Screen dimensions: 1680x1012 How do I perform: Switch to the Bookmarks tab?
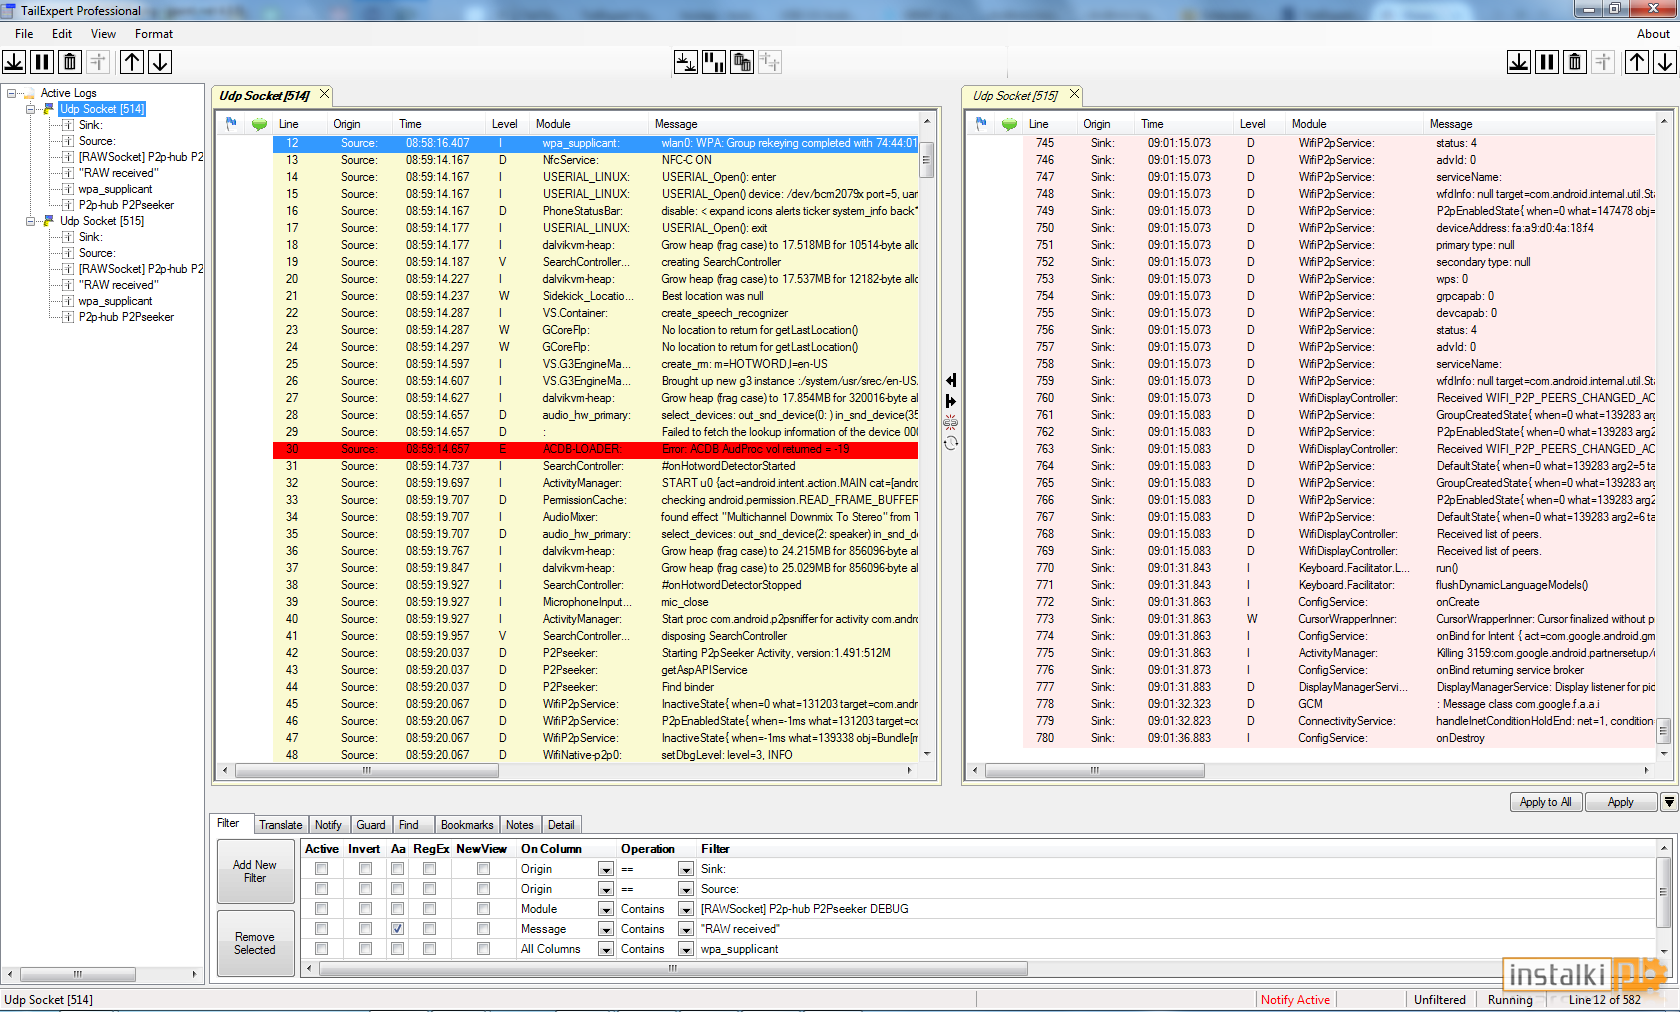click(x=467, y=825)
